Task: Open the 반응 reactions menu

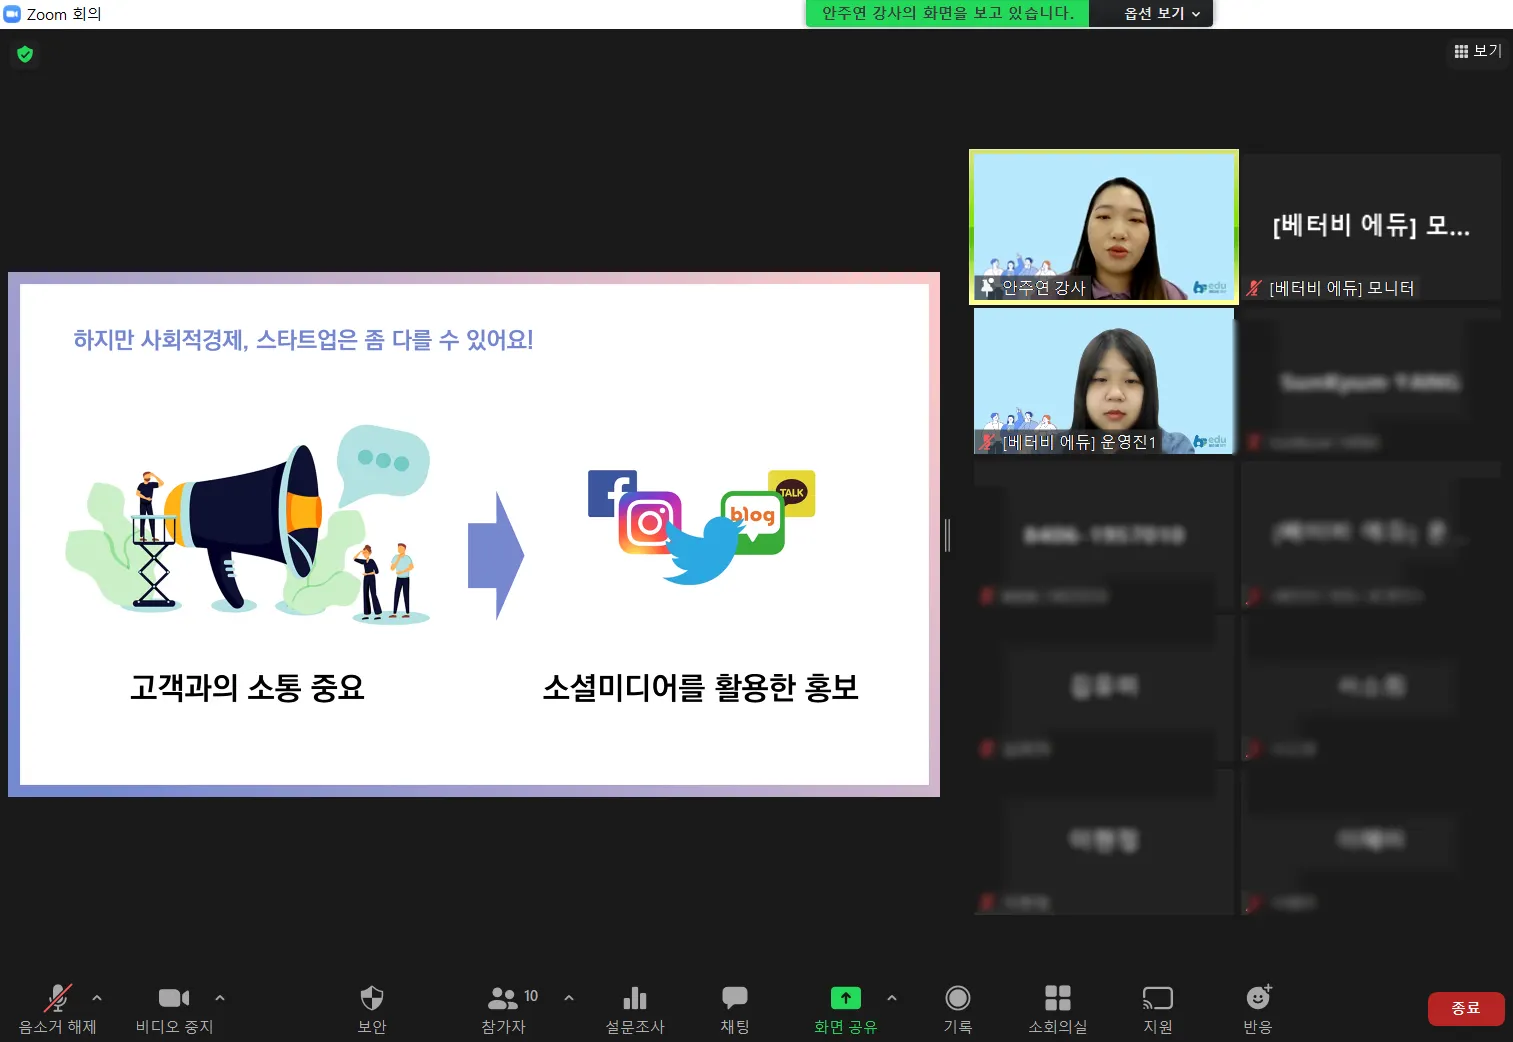Action: coord(1258,1008)
